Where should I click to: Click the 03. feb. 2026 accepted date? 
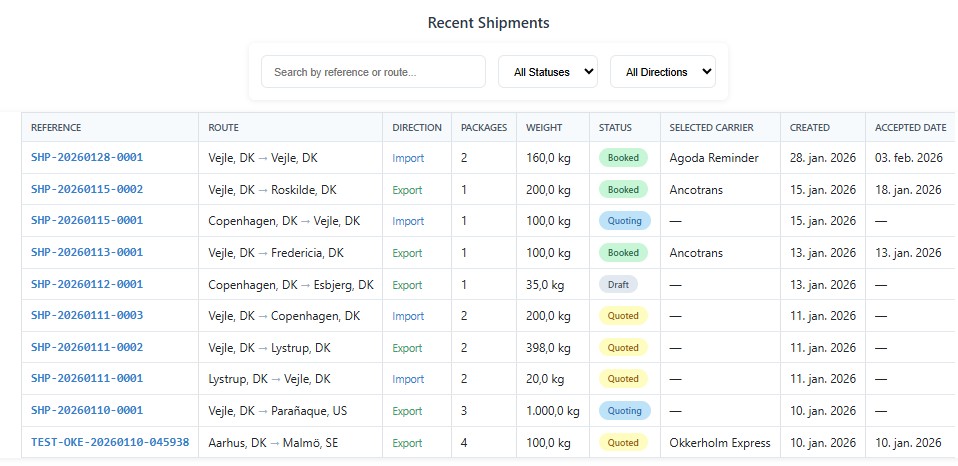909,158
